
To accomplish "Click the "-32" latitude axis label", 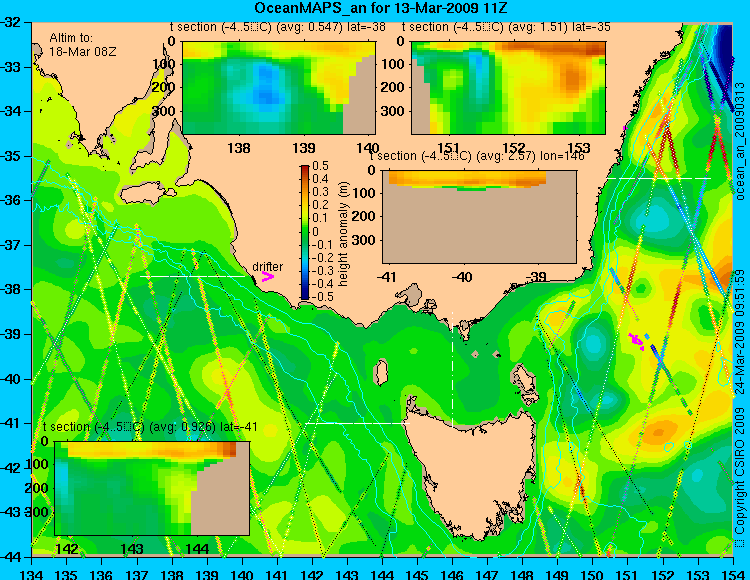I will pyautogui.click(x=11, y=22).
